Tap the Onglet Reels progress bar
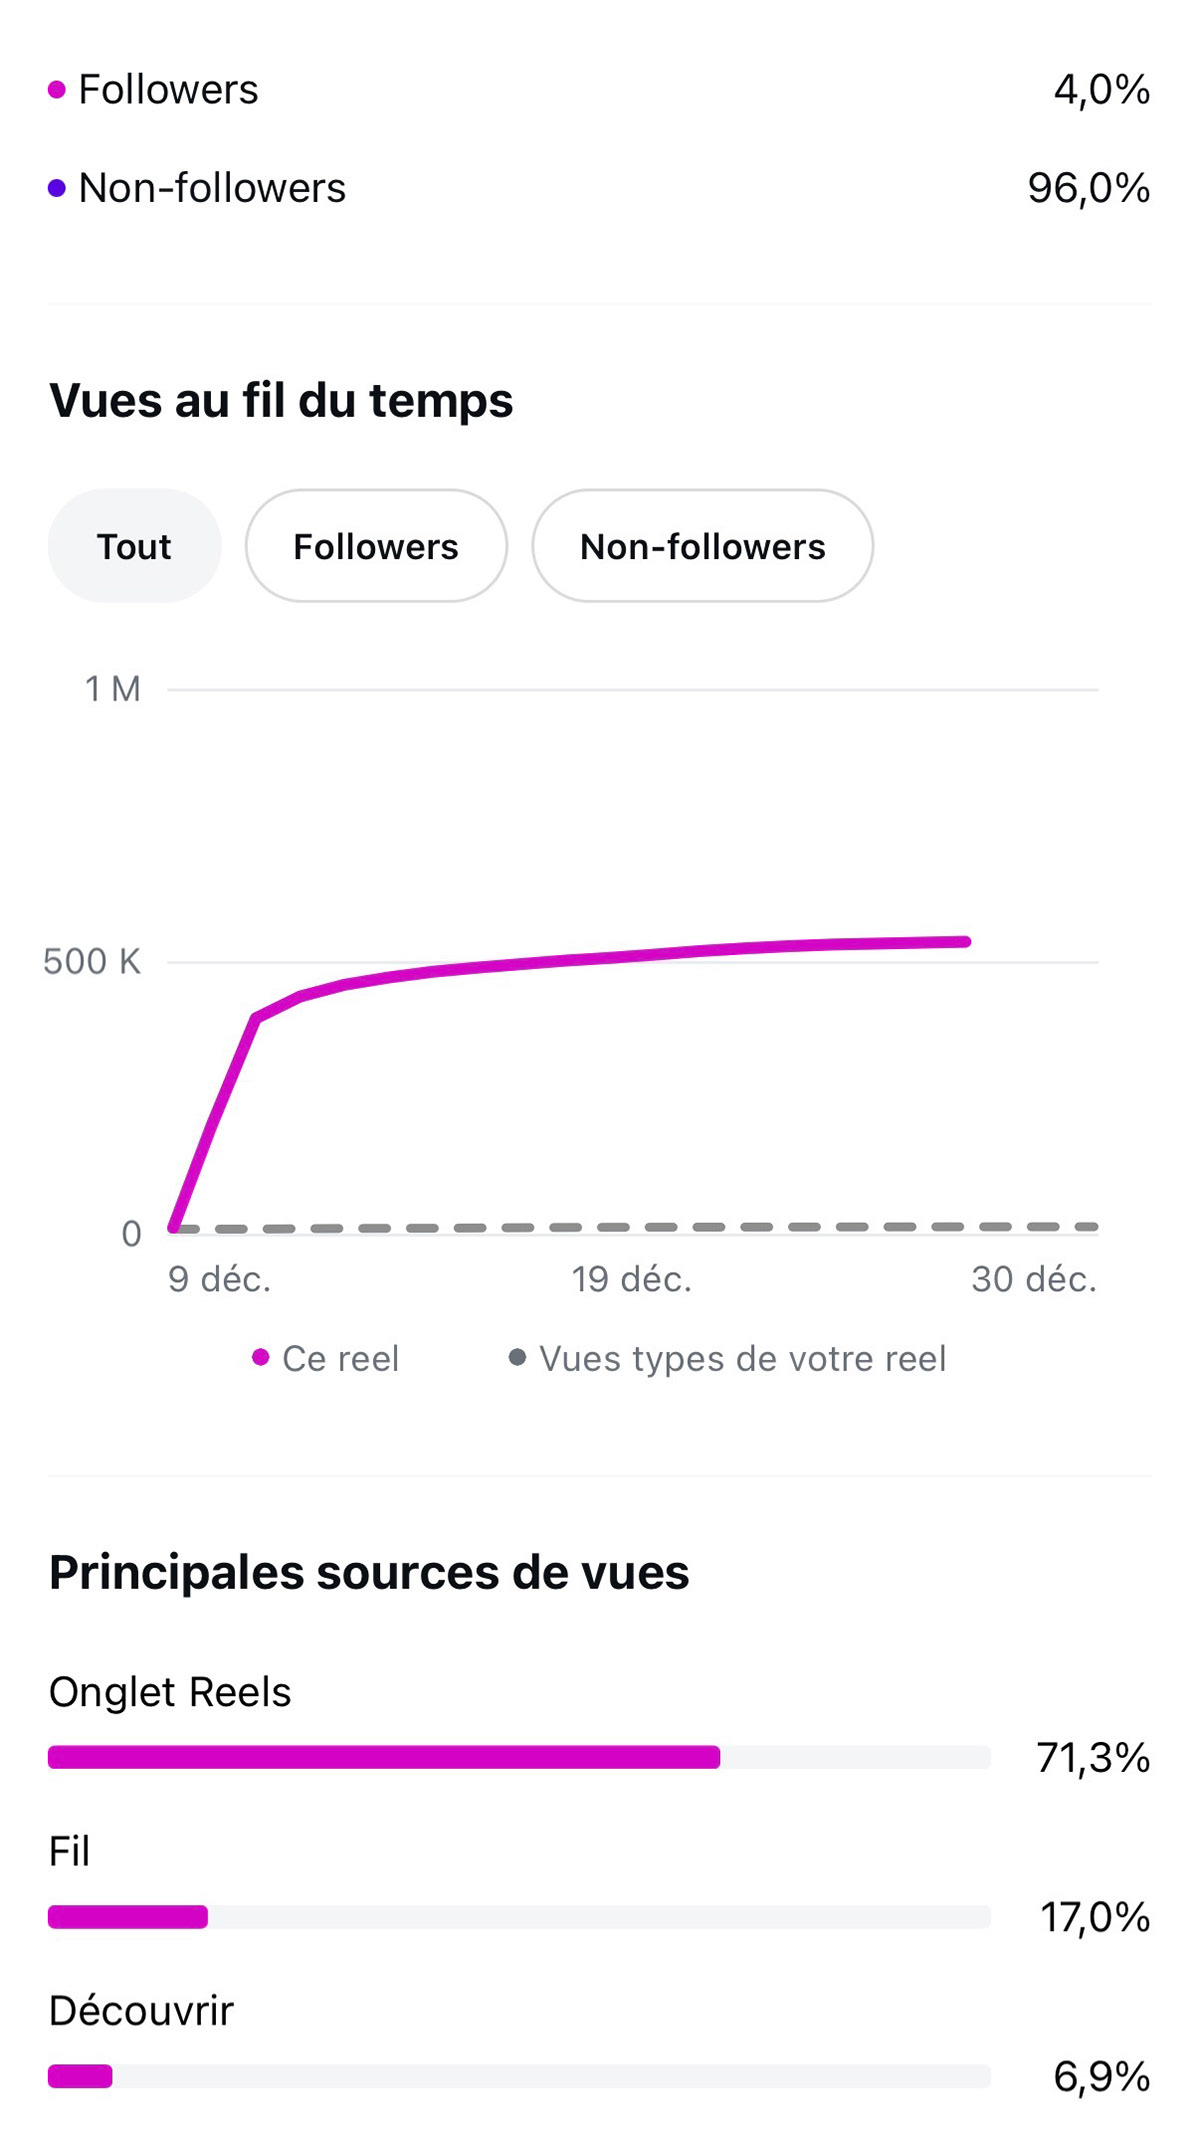Viewport: 1200px width, 2129px height. (x=519, y=1757)
